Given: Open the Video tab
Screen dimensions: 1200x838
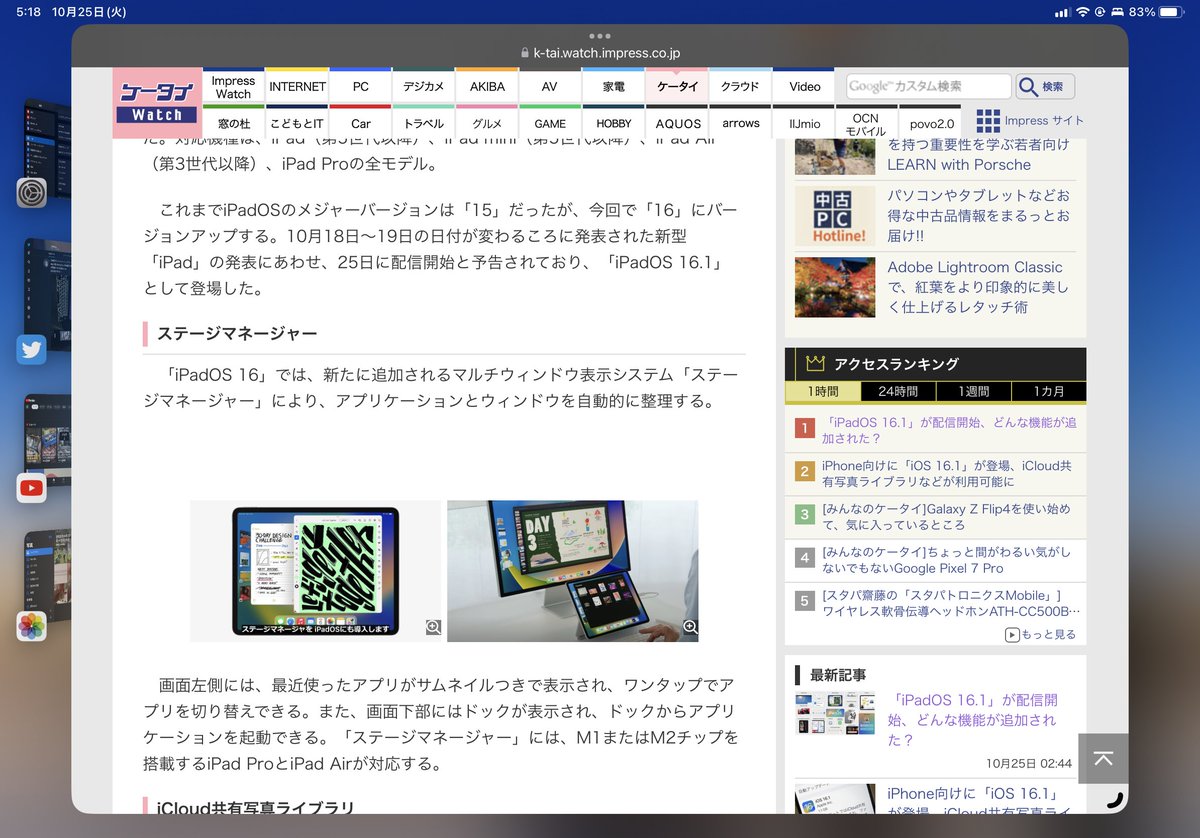Looking at the screenshot, I should point(804,86).
